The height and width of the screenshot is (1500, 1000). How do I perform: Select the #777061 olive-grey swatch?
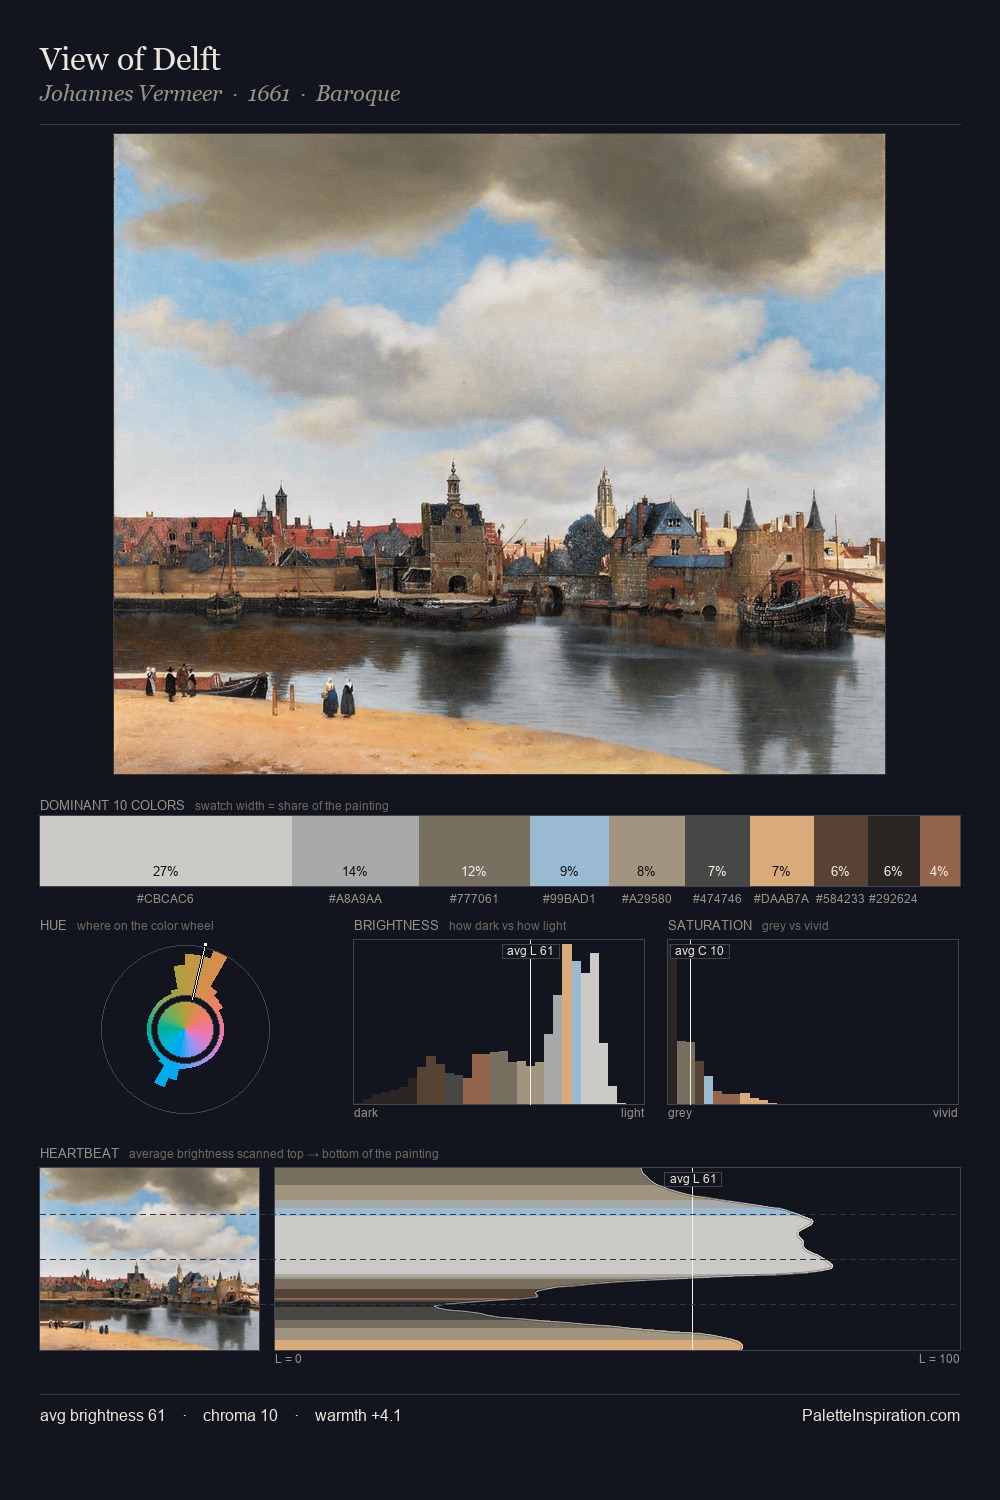click(474, 851)
